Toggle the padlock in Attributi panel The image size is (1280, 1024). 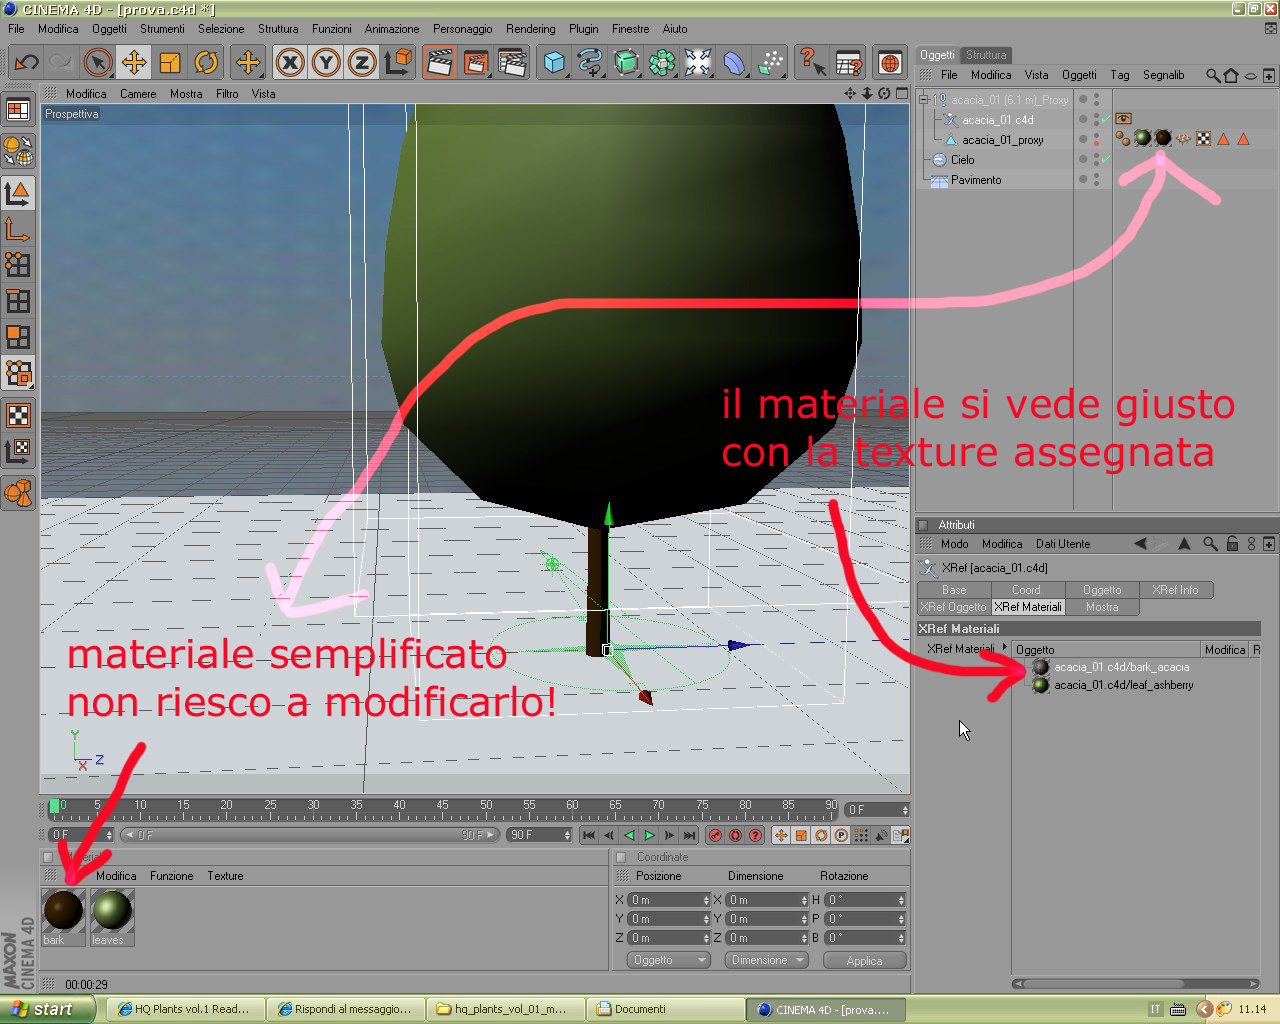[1232, 544]
